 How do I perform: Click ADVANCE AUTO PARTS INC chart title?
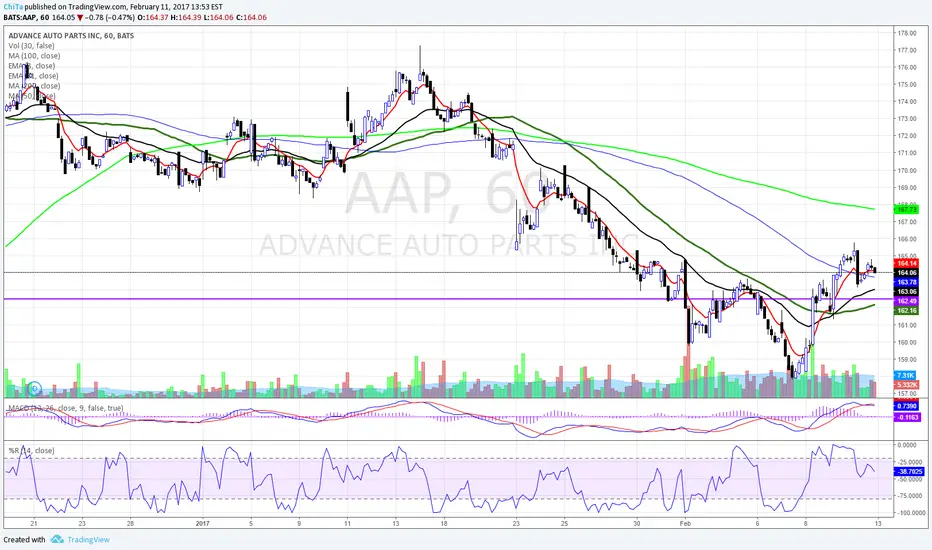click(71, 36)
